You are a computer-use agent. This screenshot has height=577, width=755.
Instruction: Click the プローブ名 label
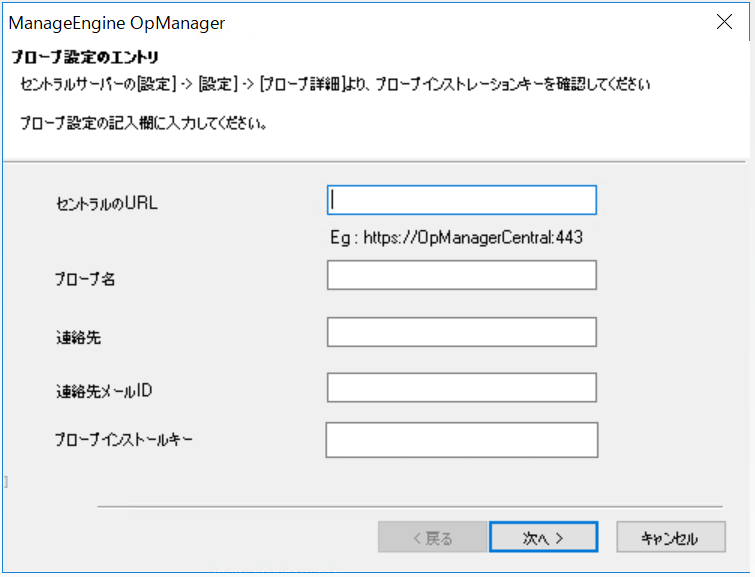click(85, 278)
